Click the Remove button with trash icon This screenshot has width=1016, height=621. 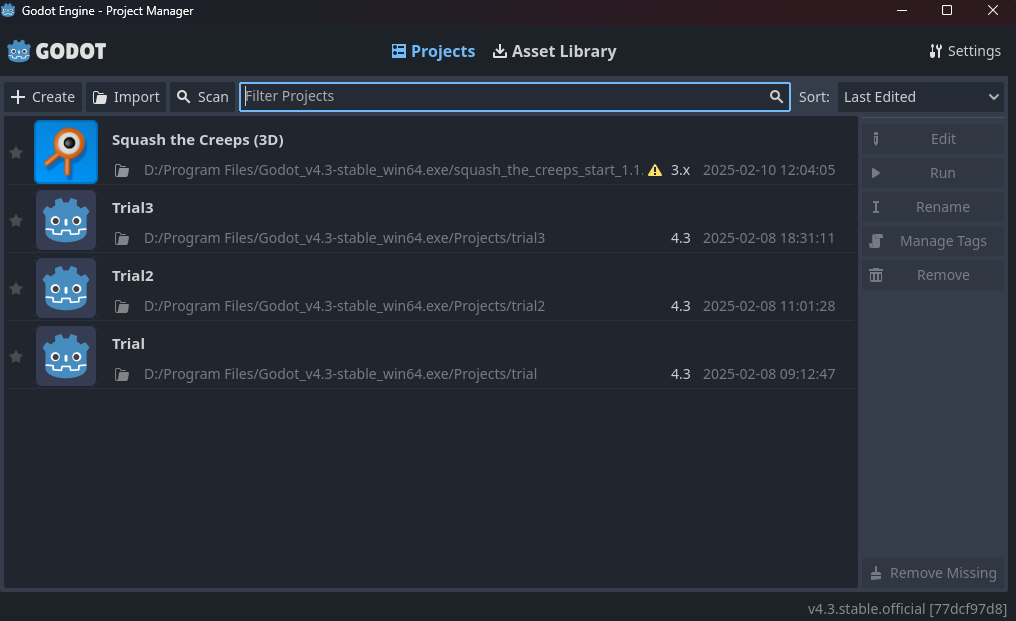tap(933, 275)
